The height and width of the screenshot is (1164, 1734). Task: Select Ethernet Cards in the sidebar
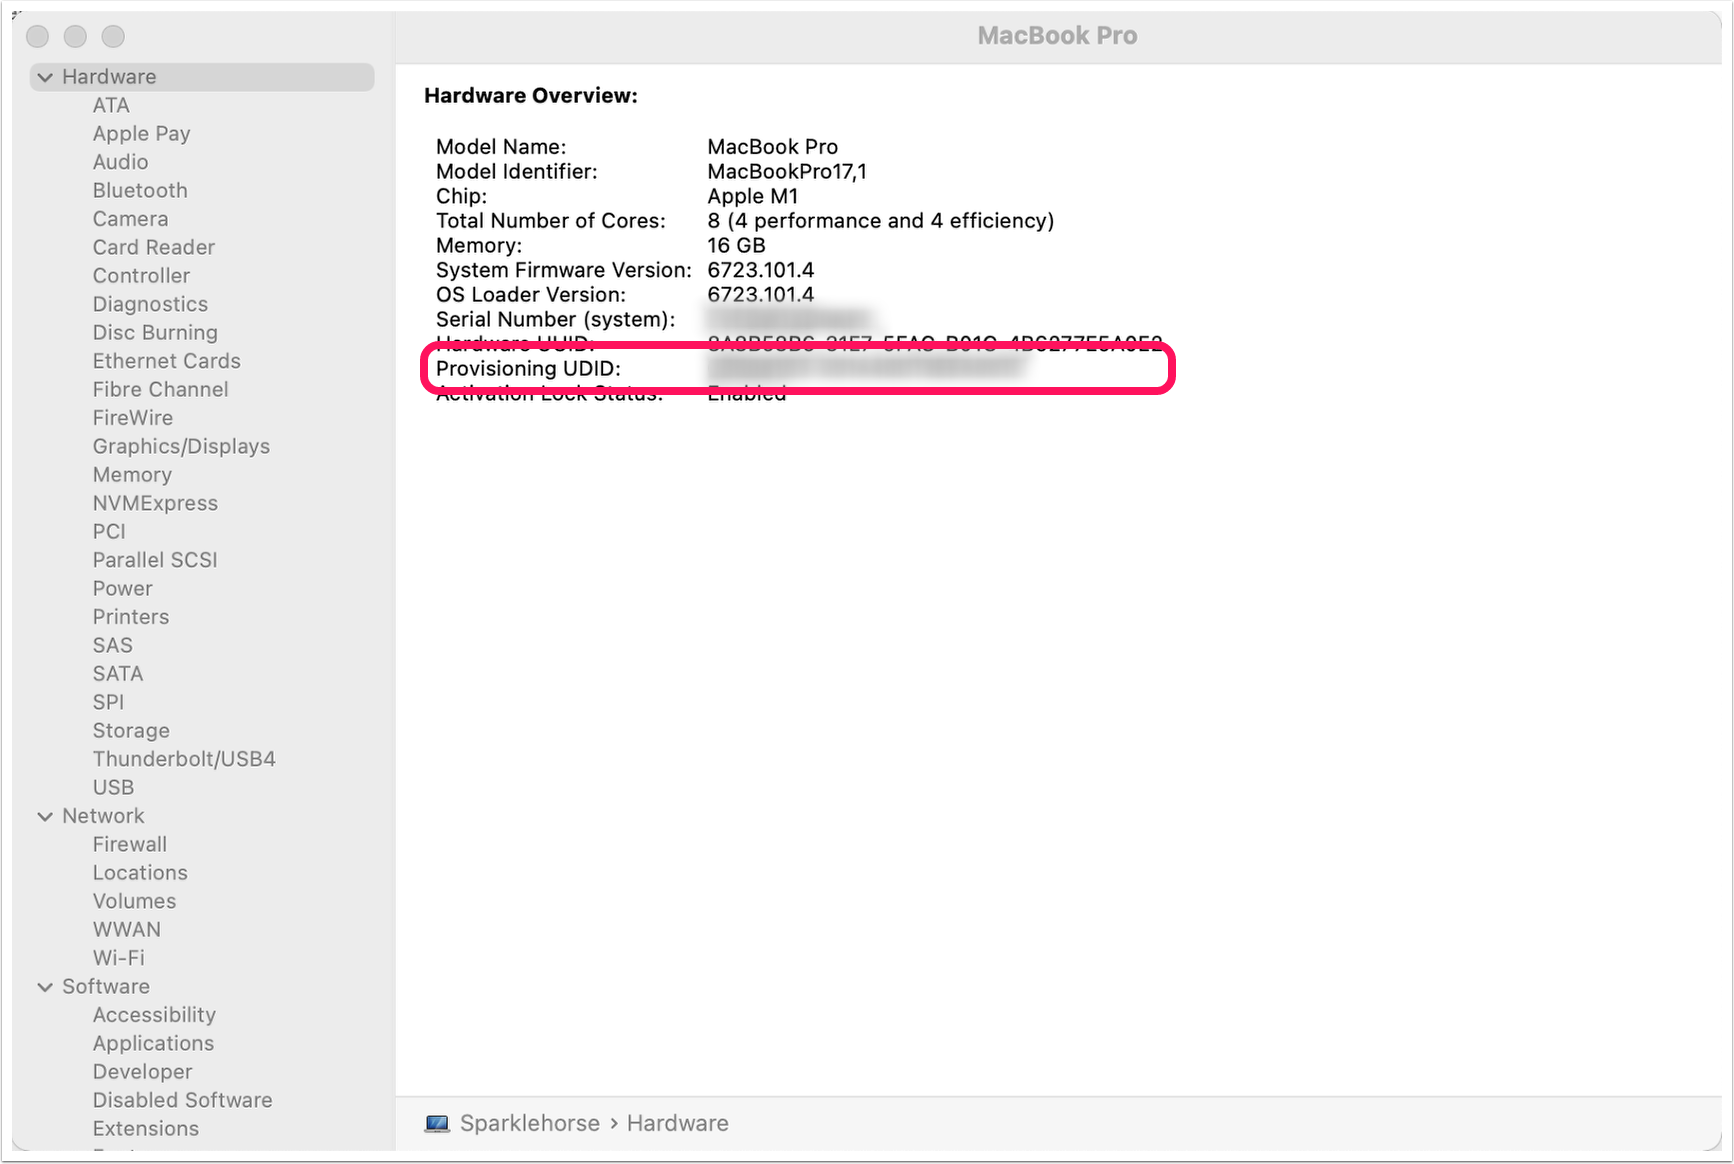[167, 361]
